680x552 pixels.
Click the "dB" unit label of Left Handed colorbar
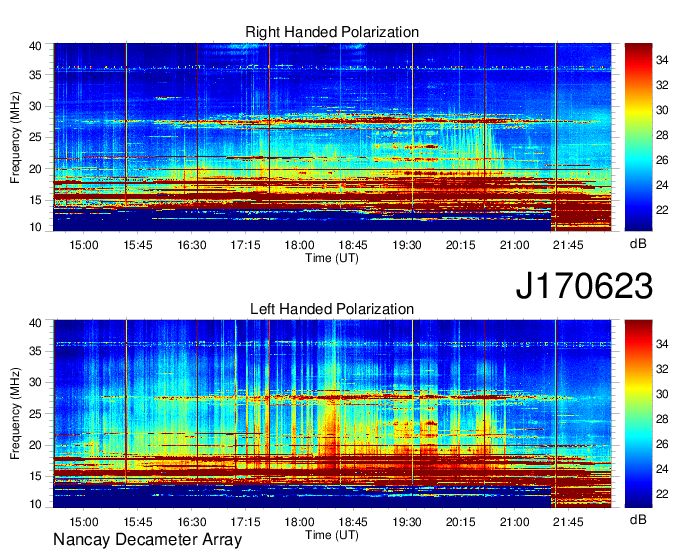[638, 520]
